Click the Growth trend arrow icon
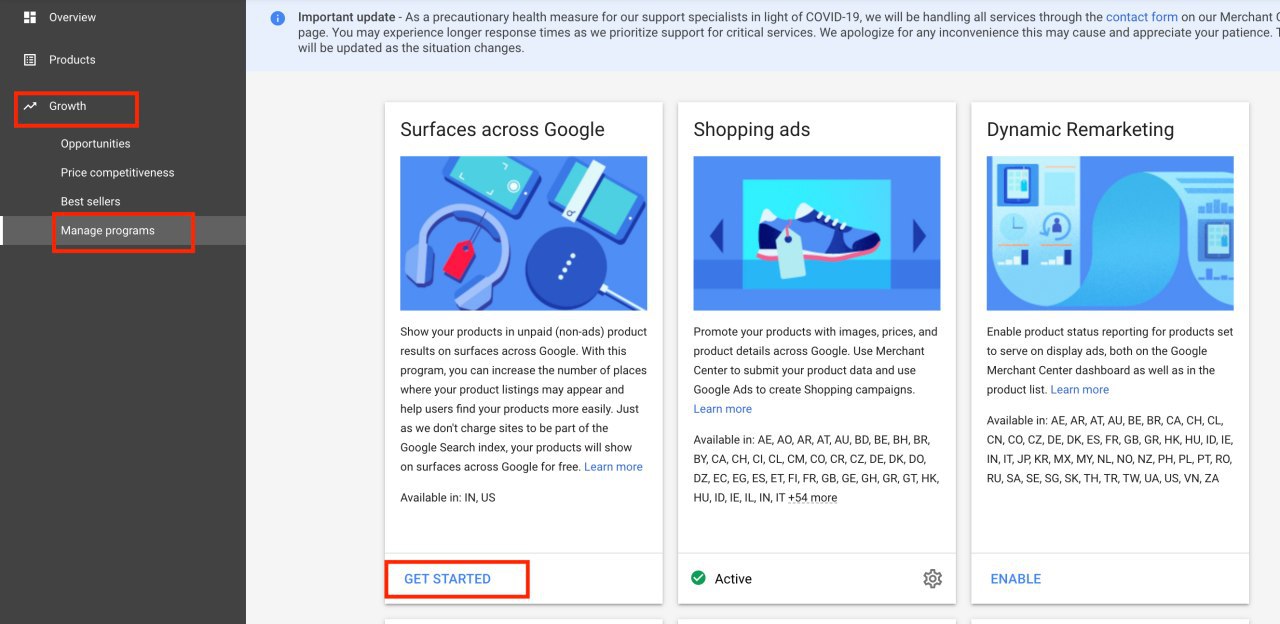The image size is (1280, 624). pos(30,106)
